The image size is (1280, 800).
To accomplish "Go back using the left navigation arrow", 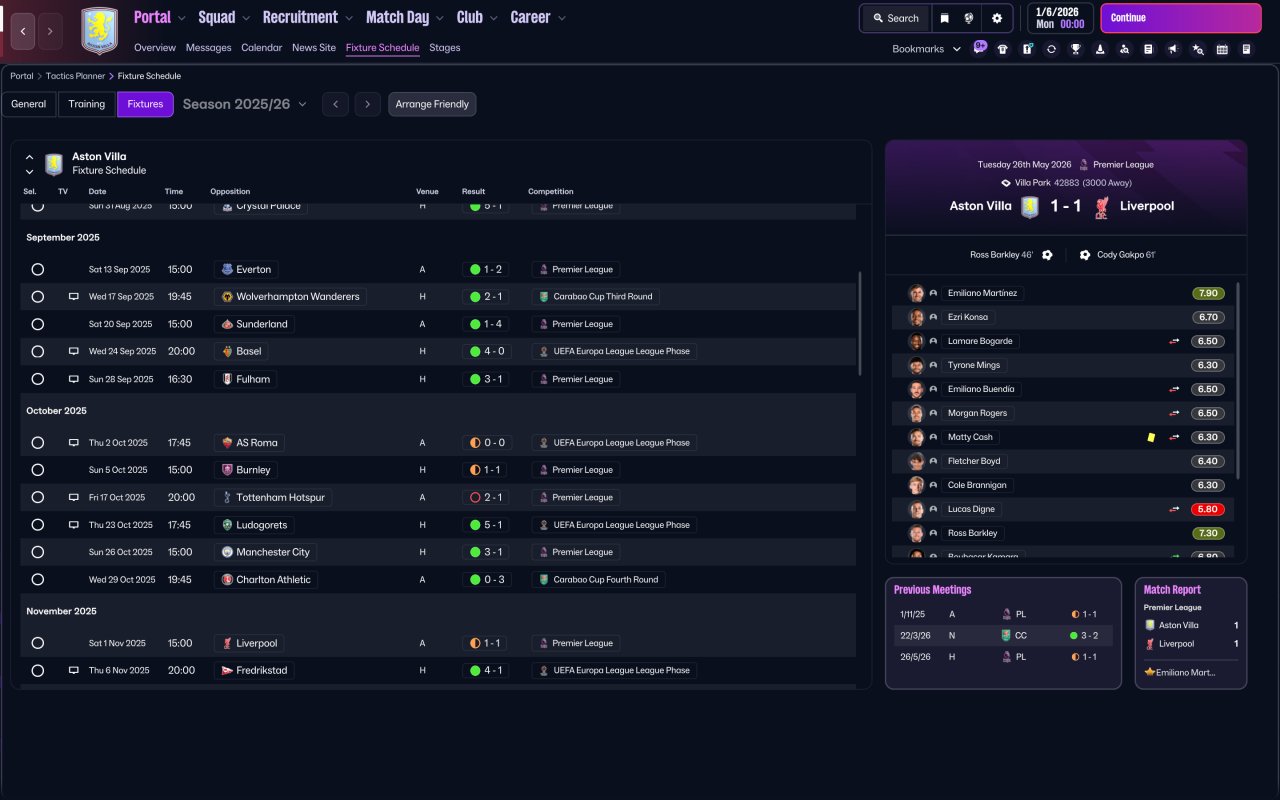I will point(24,31).
